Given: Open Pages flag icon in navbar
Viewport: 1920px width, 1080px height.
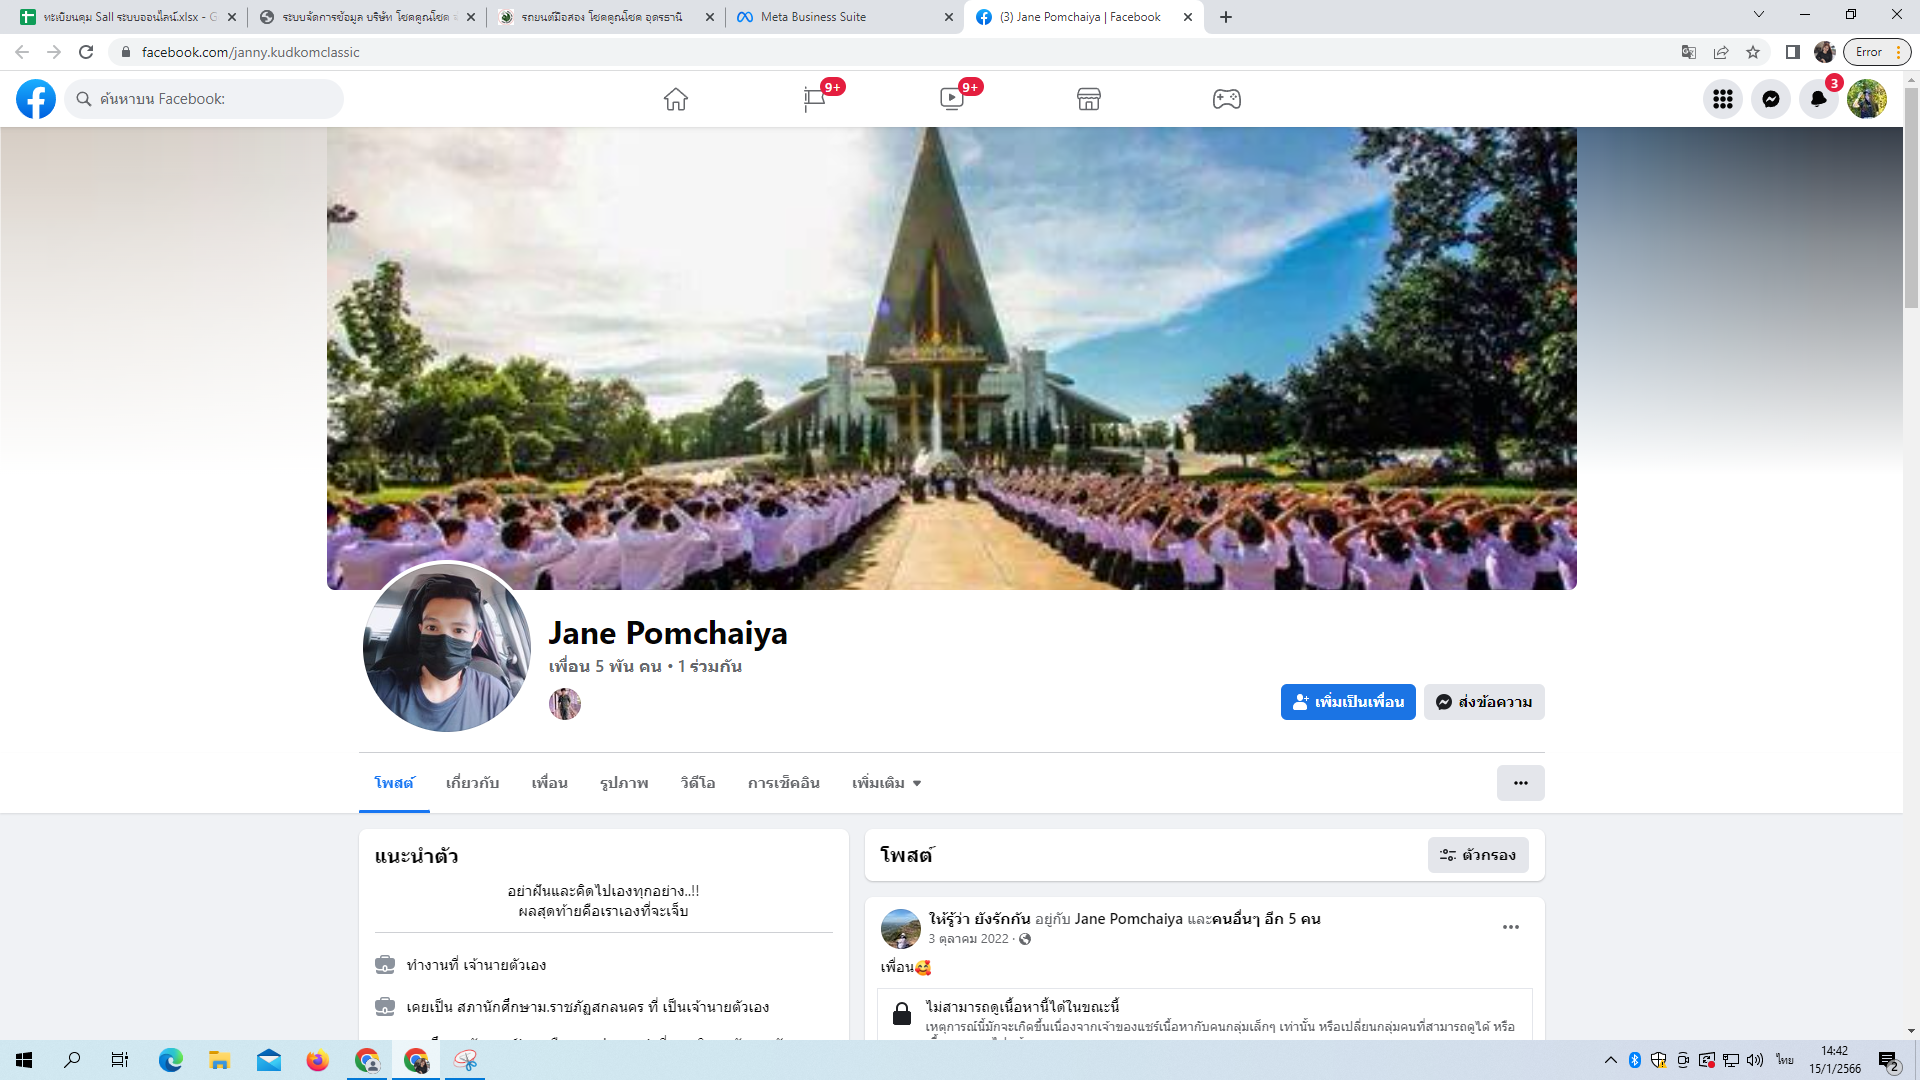Looking at the screenshot, I should click(814, 99).
